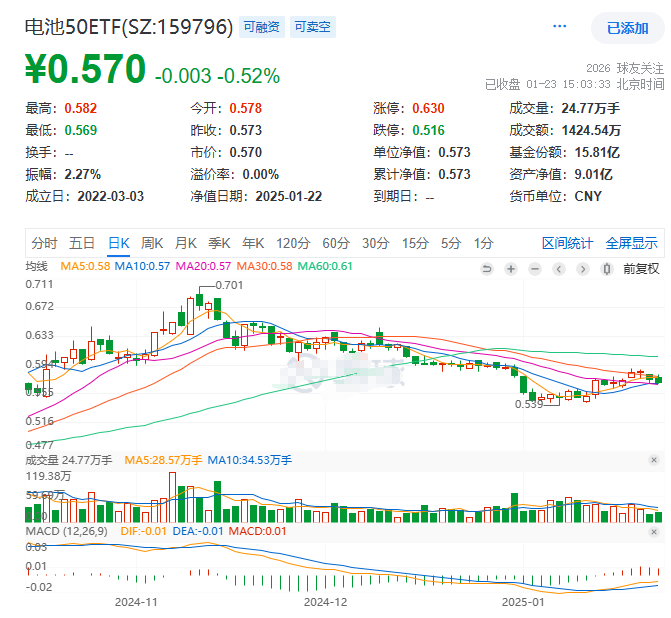
Task: Click the 2024-12 date axis label
Action: [x=325, y=602]
